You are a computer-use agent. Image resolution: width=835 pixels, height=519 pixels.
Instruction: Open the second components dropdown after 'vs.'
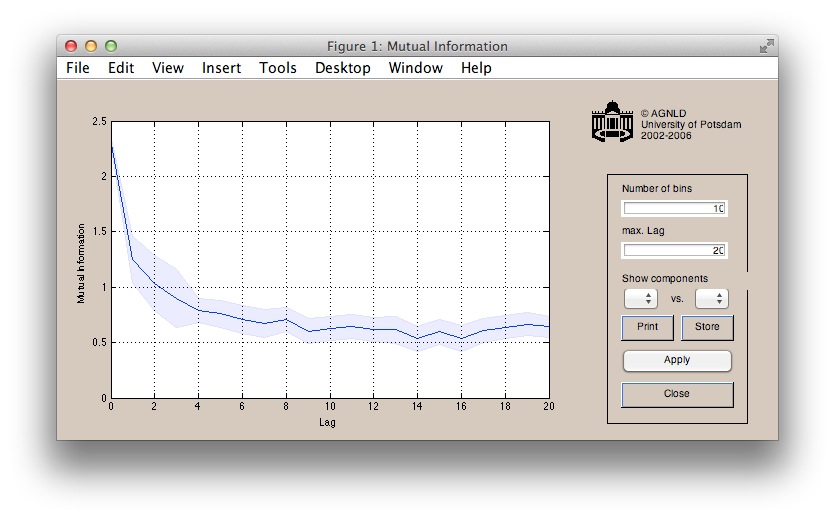click(x=711, y=299)
